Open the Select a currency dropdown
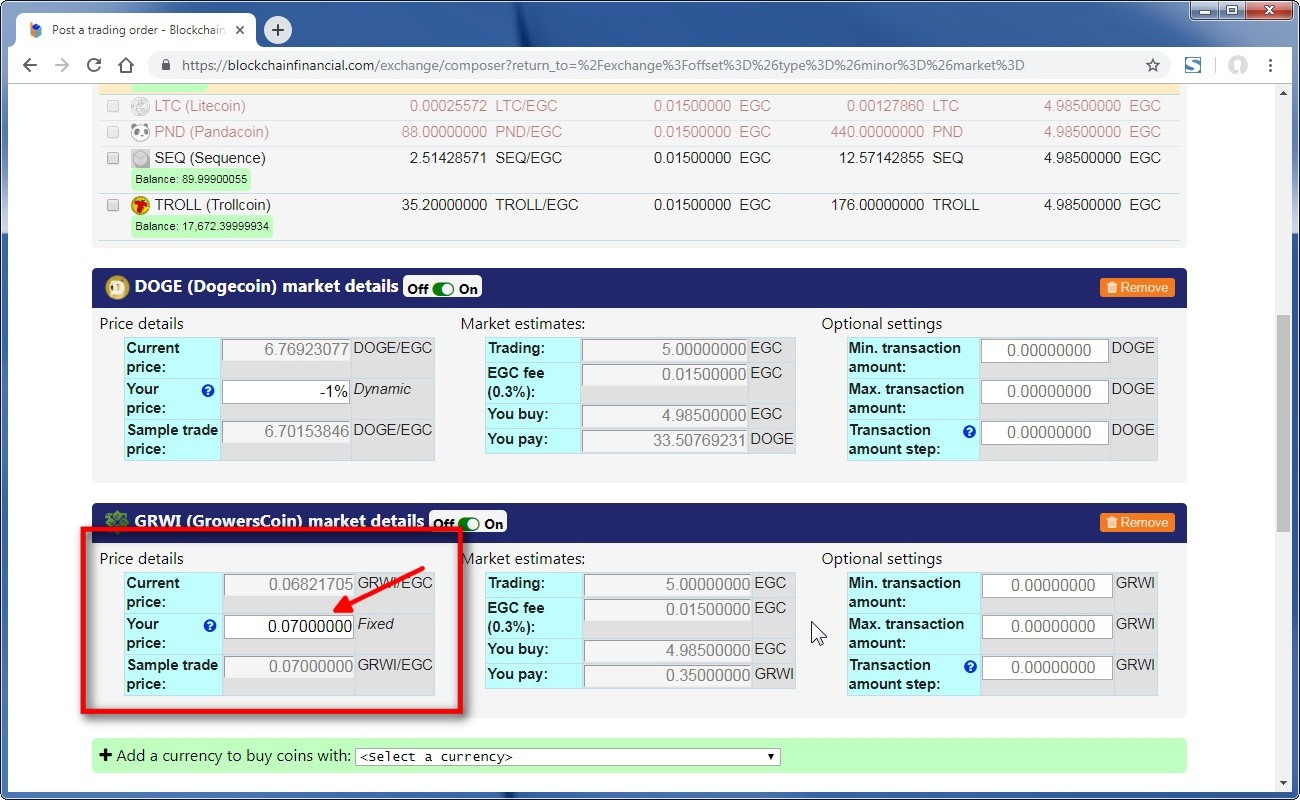The width and height of the screenshot is (1300, 800). click(567, 757)
